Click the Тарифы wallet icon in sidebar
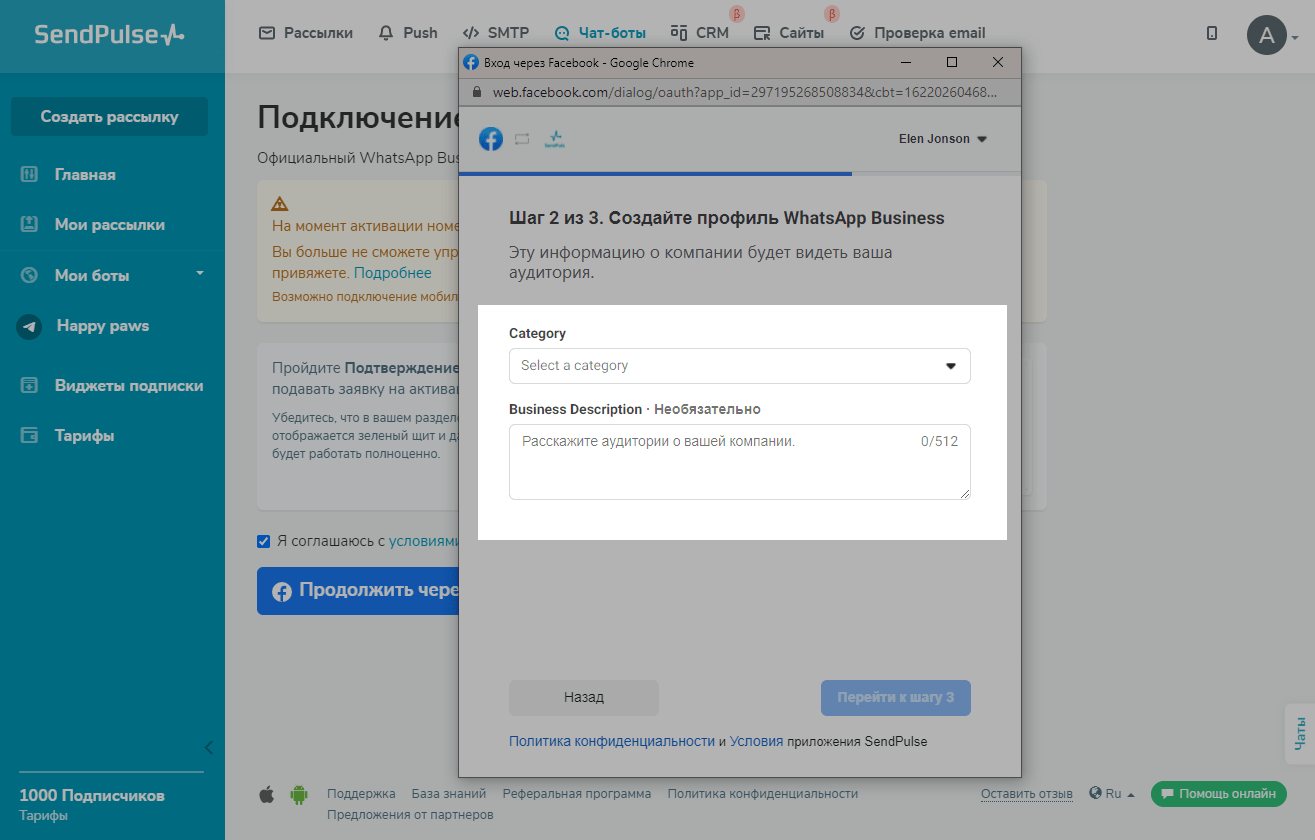 (x=29, y=436)
